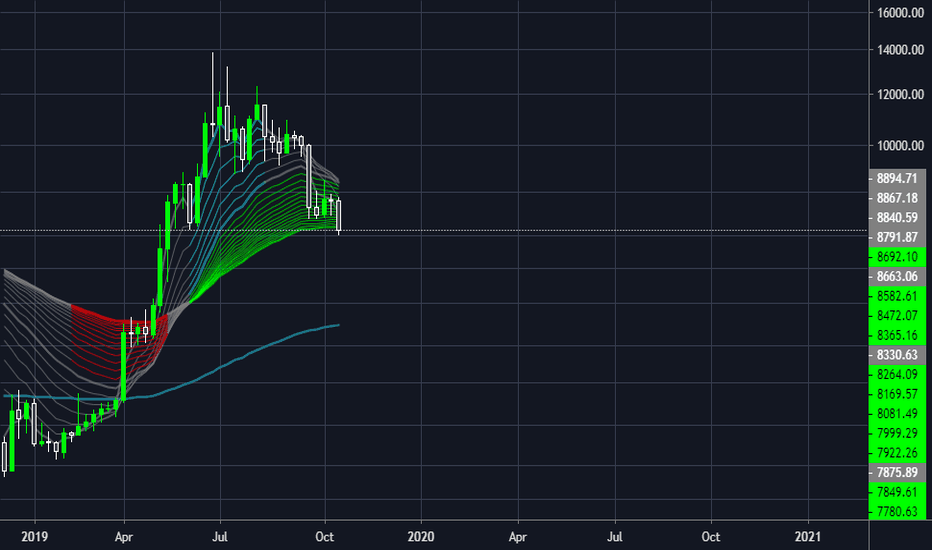Click the 2021 time axis label
The width and height of the screenshot is (932, 550).
click(x=808, y=537)
